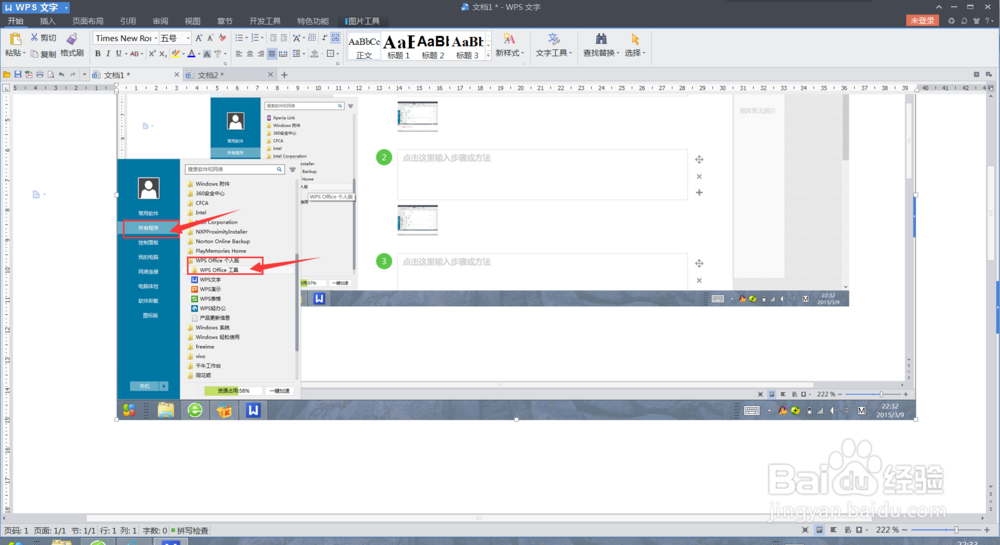Open the Insert (插入) ribbon tab
Screen dimensions: 1000x545
[x=48, y=21]
